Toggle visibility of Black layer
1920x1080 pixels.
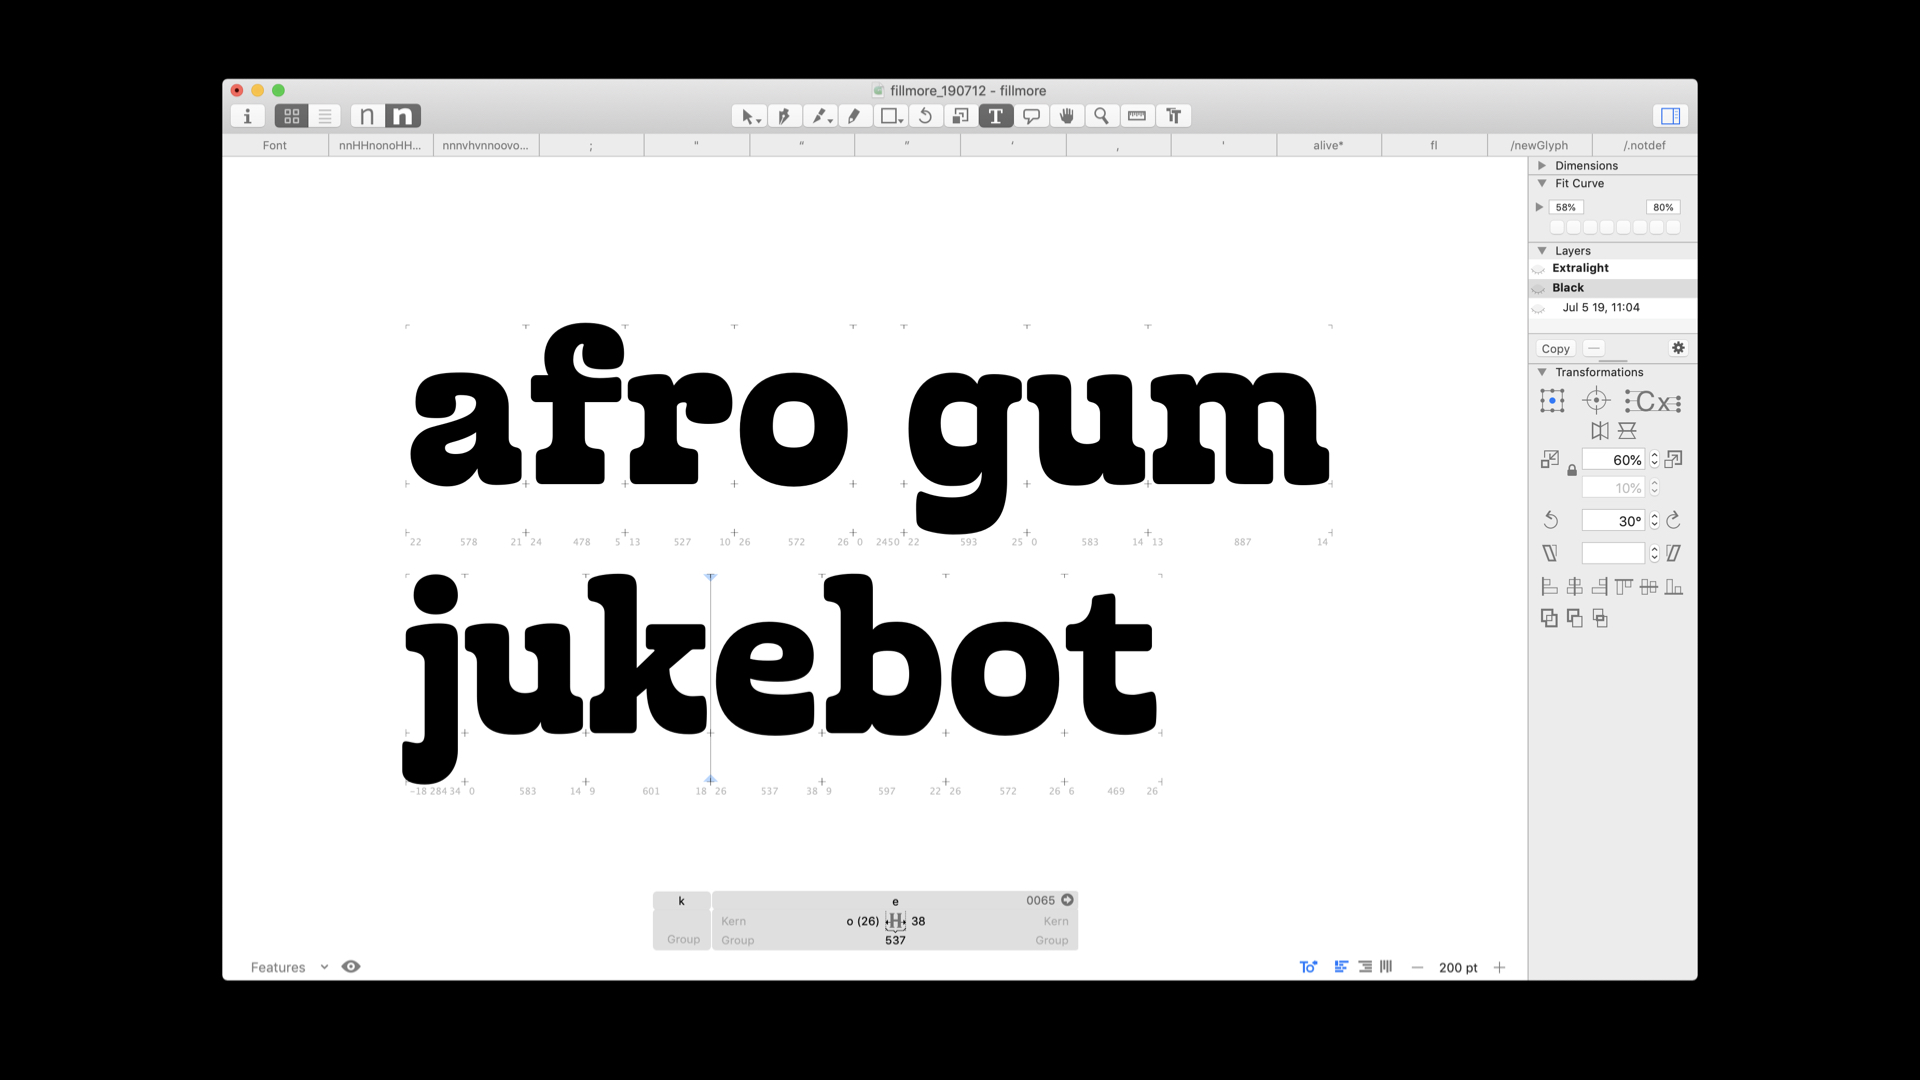[1539, 288]
